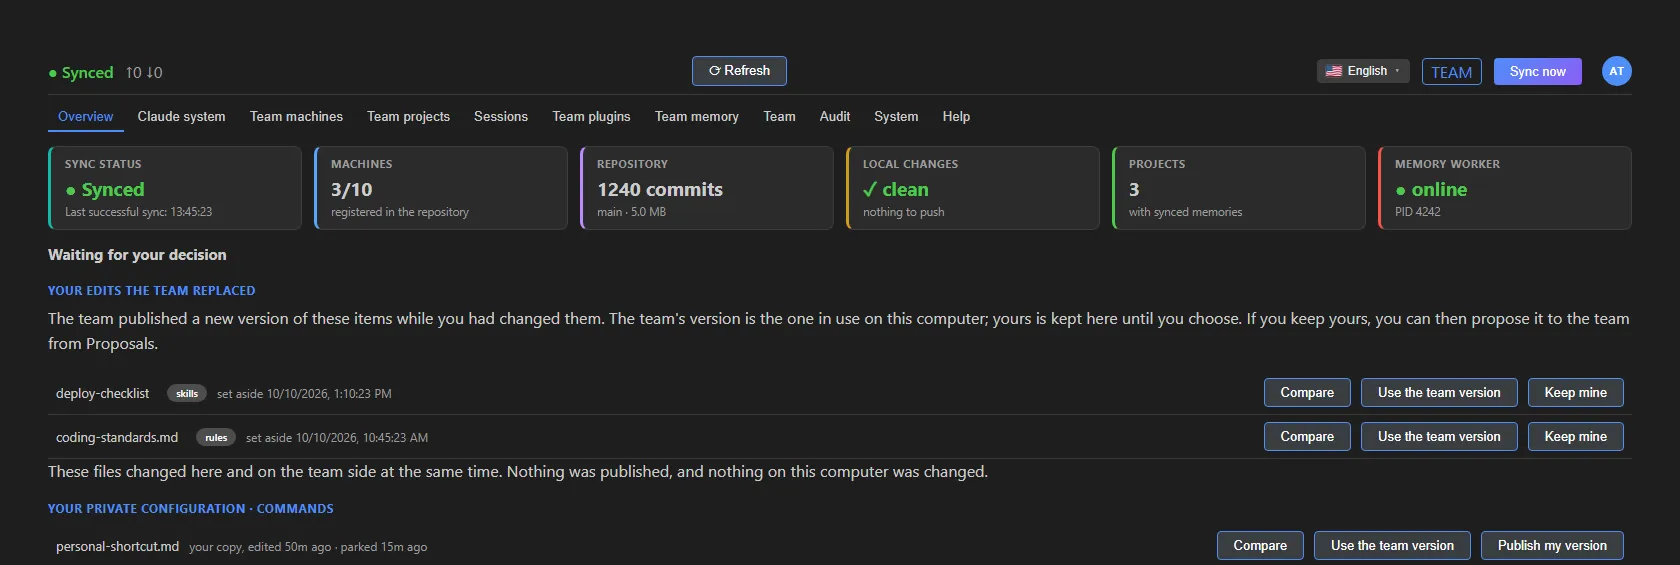The width and height of the screenshot is (1680, 565).
Task: Click 'set aside 10/10/2026, 1:10:23 PM' text
Action: (304, 394)
